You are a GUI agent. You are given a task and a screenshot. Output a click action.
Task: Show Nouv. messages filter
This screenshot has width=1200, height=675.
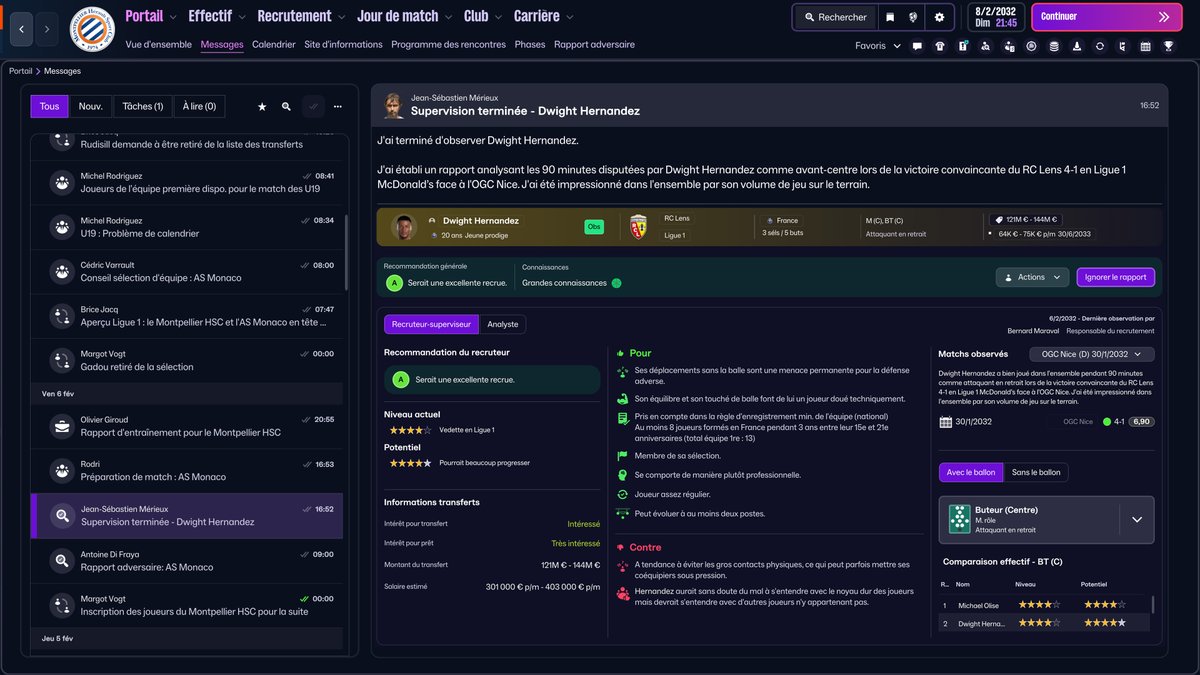pos(90,106)
